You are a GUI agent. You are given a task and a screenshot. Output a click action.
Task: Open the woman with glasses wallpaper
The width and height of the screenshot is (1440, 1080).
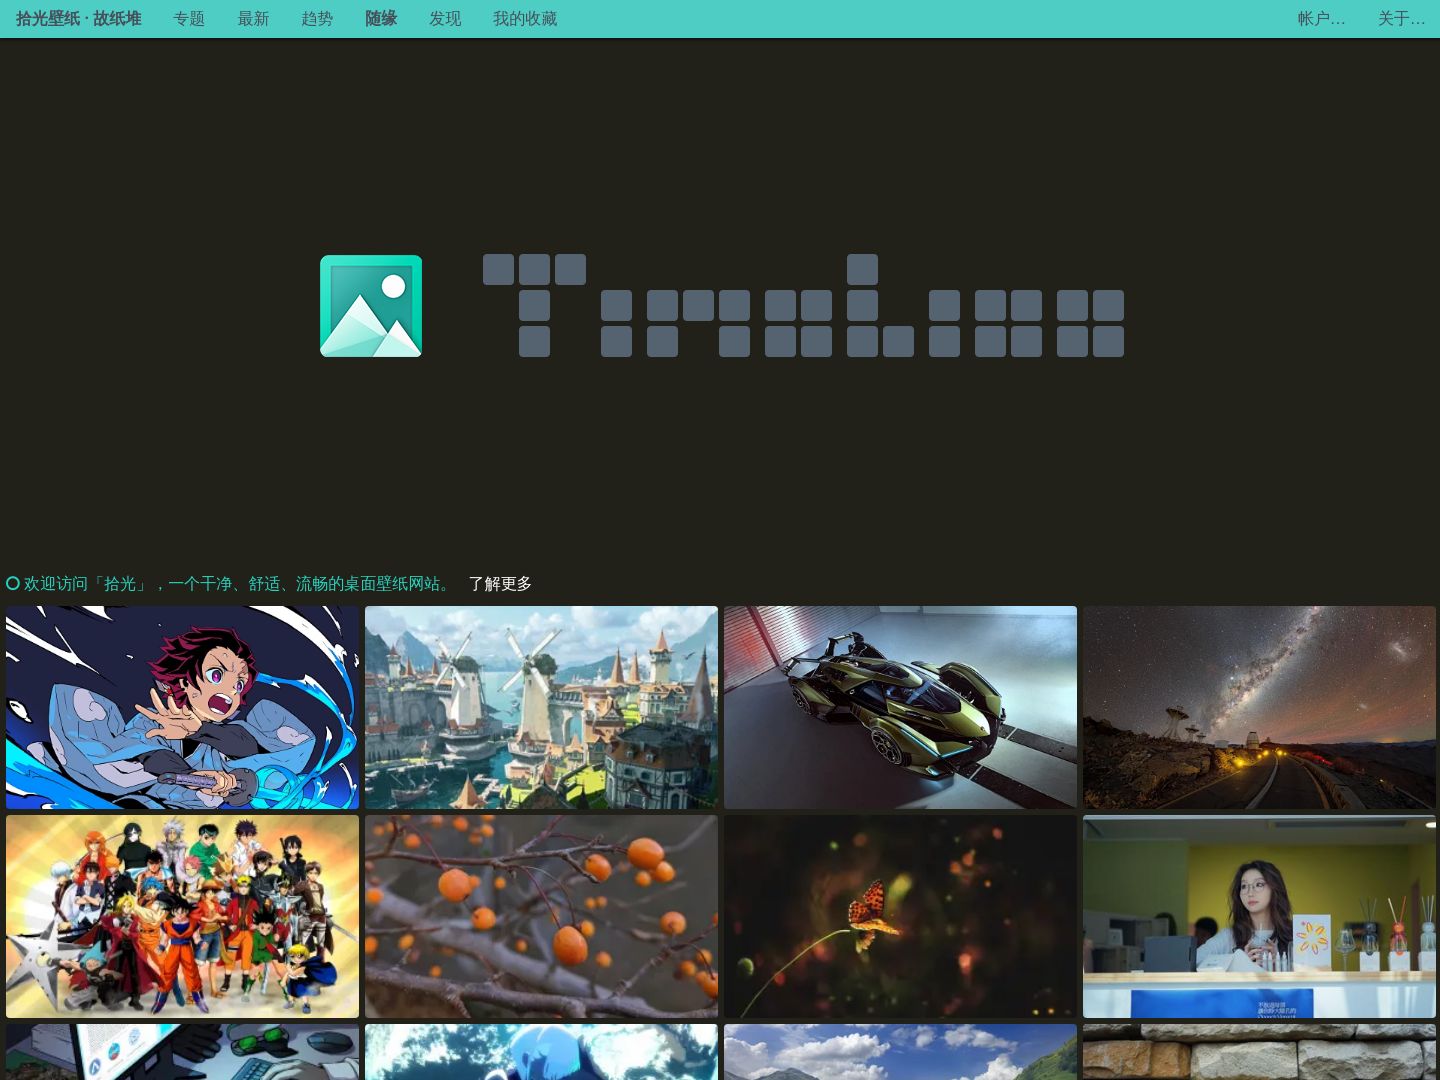click(1259, 916)
